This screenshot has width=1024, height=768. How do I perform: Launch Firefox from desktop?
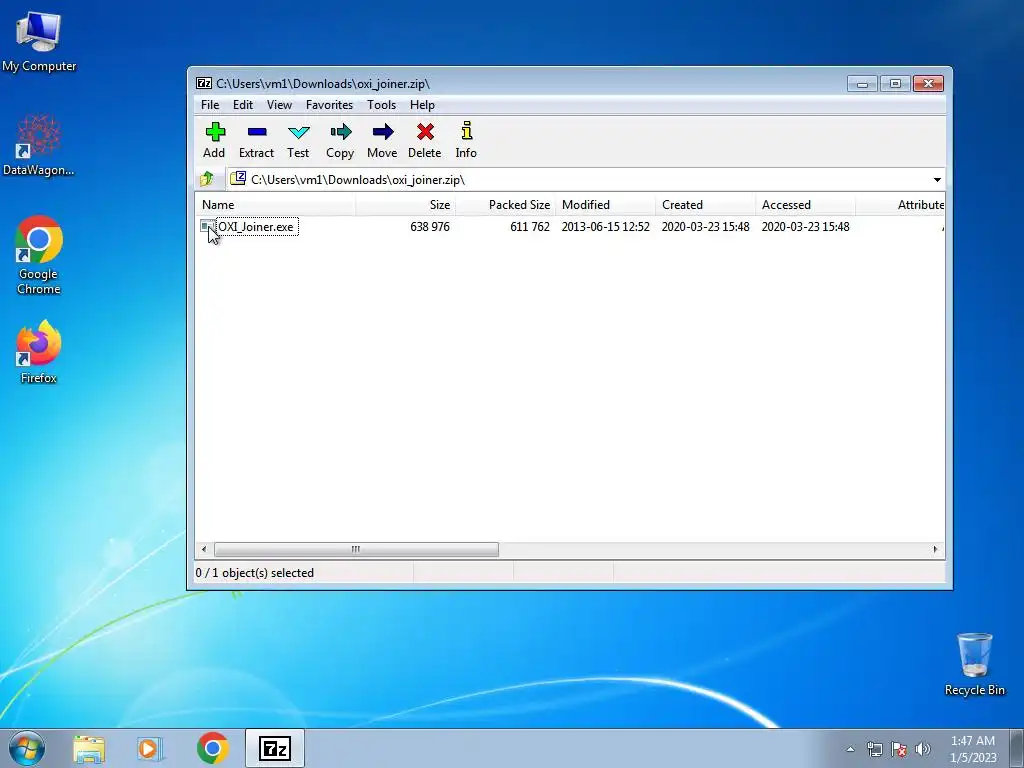pos(39,352)
